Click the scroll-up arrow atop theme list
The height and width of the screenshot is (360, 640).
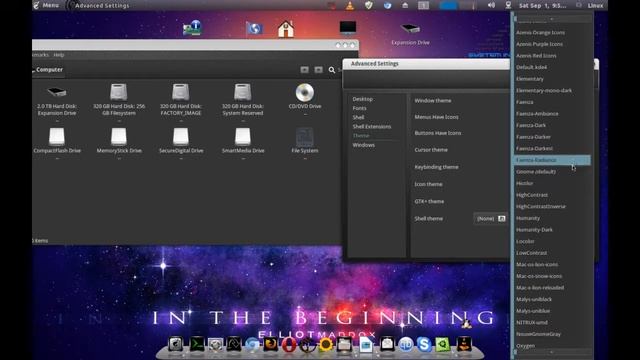pyautogui.click(x=552, y=19)
